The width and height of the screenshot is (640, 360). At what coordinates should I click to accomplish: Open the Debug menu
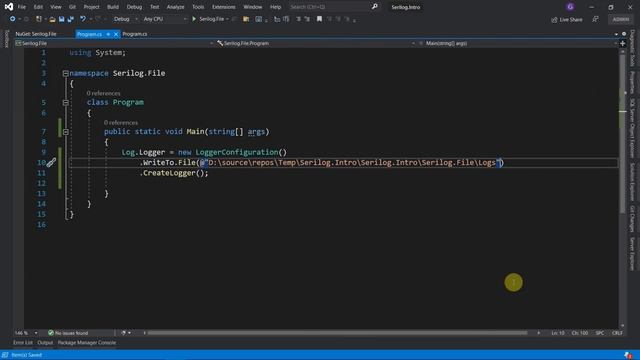tap(134, 7)
